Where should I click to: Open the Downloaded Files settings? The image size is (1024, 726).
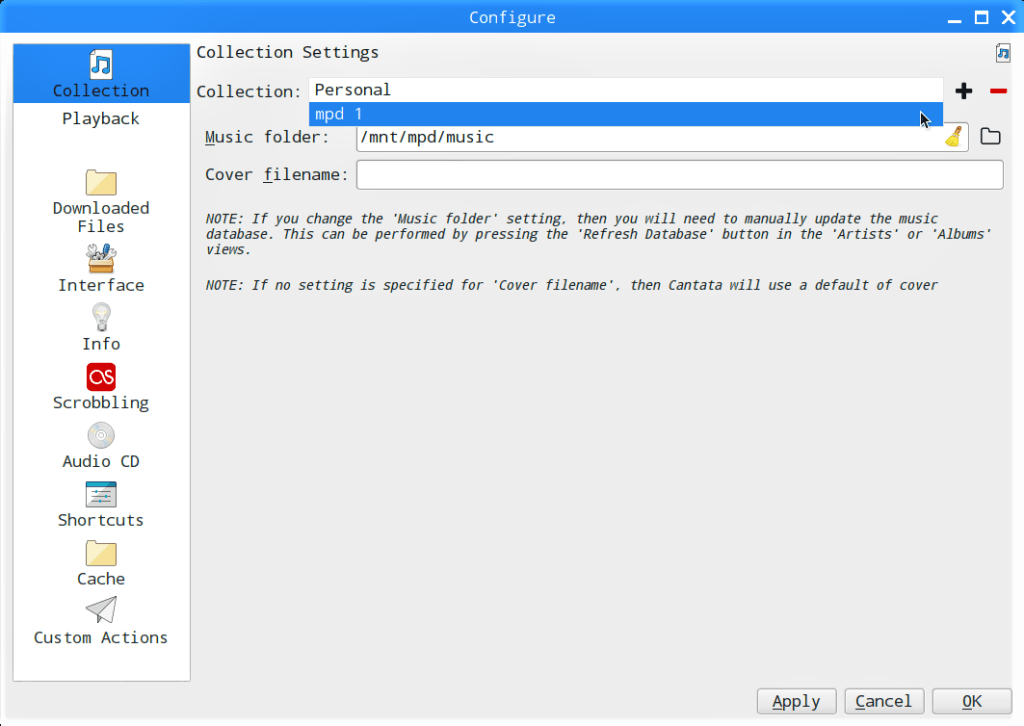coord(101,202)
